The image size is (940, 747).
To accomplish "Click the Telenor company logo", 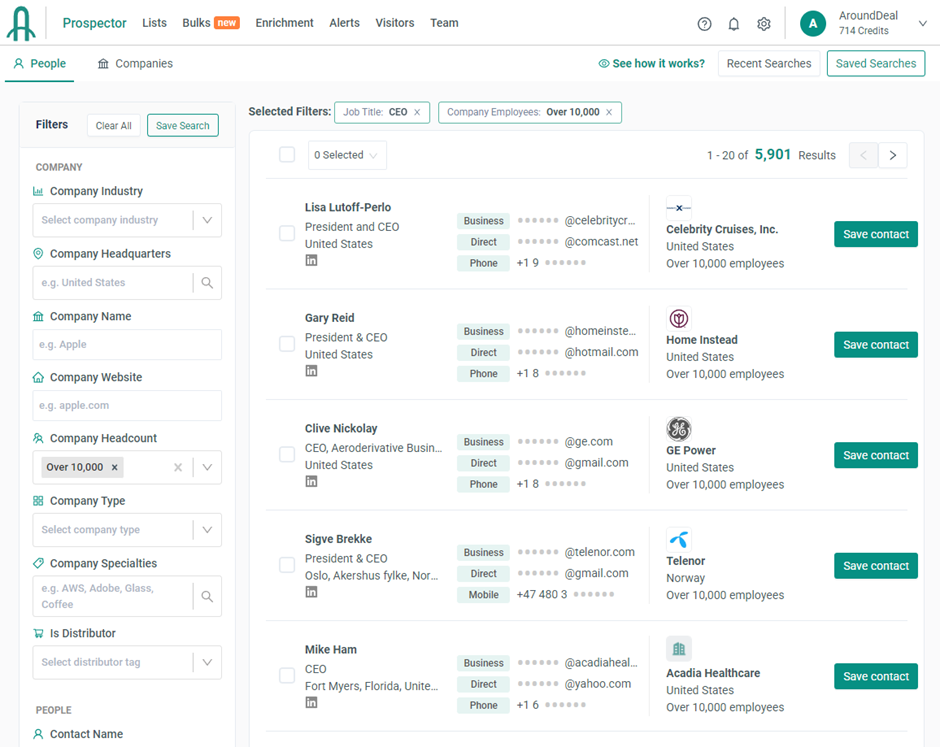I will pyautogui.click(x=678, y=539).
